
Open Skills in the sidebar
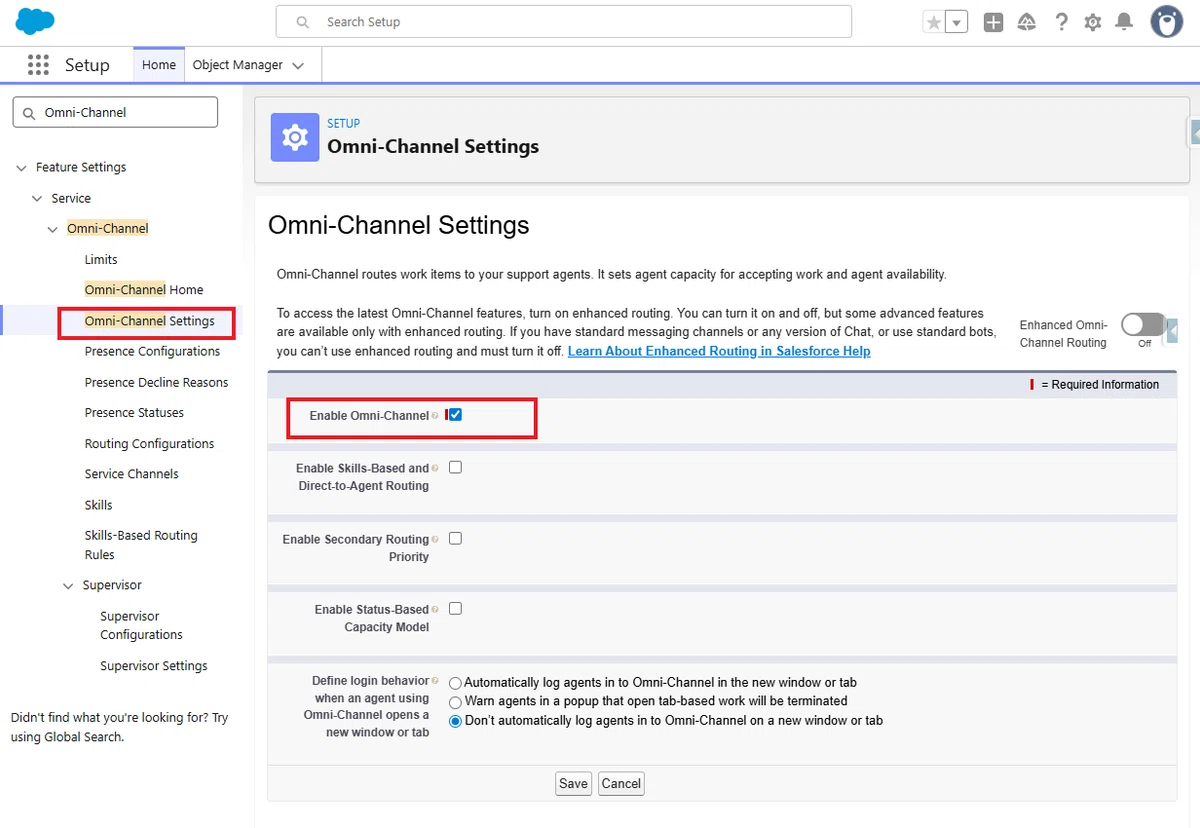(98, 505)
